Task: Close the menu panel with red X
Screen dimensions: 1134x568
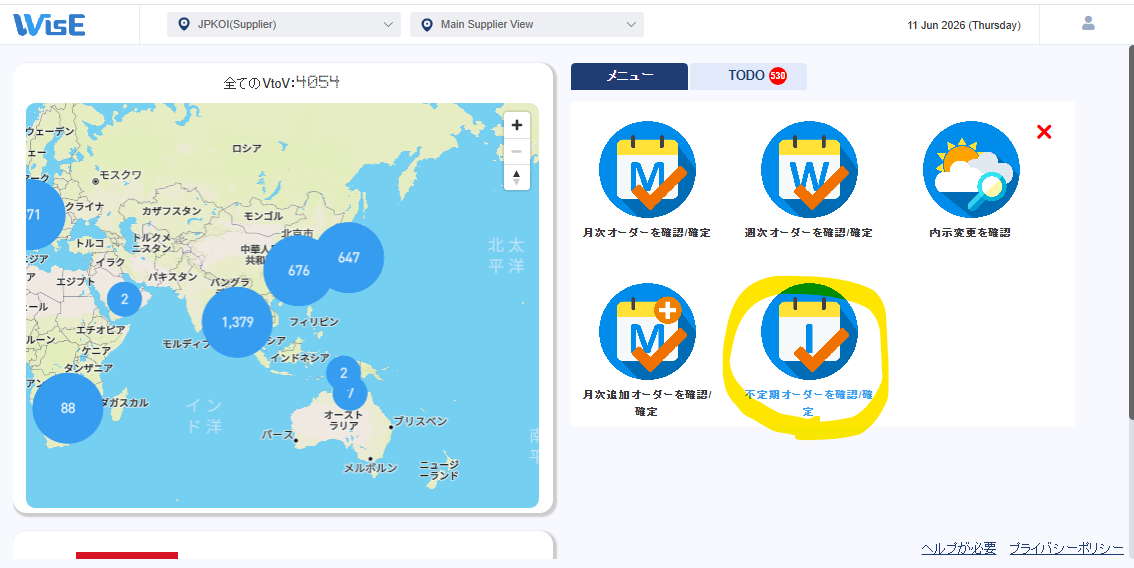Action: point(1044,132)
